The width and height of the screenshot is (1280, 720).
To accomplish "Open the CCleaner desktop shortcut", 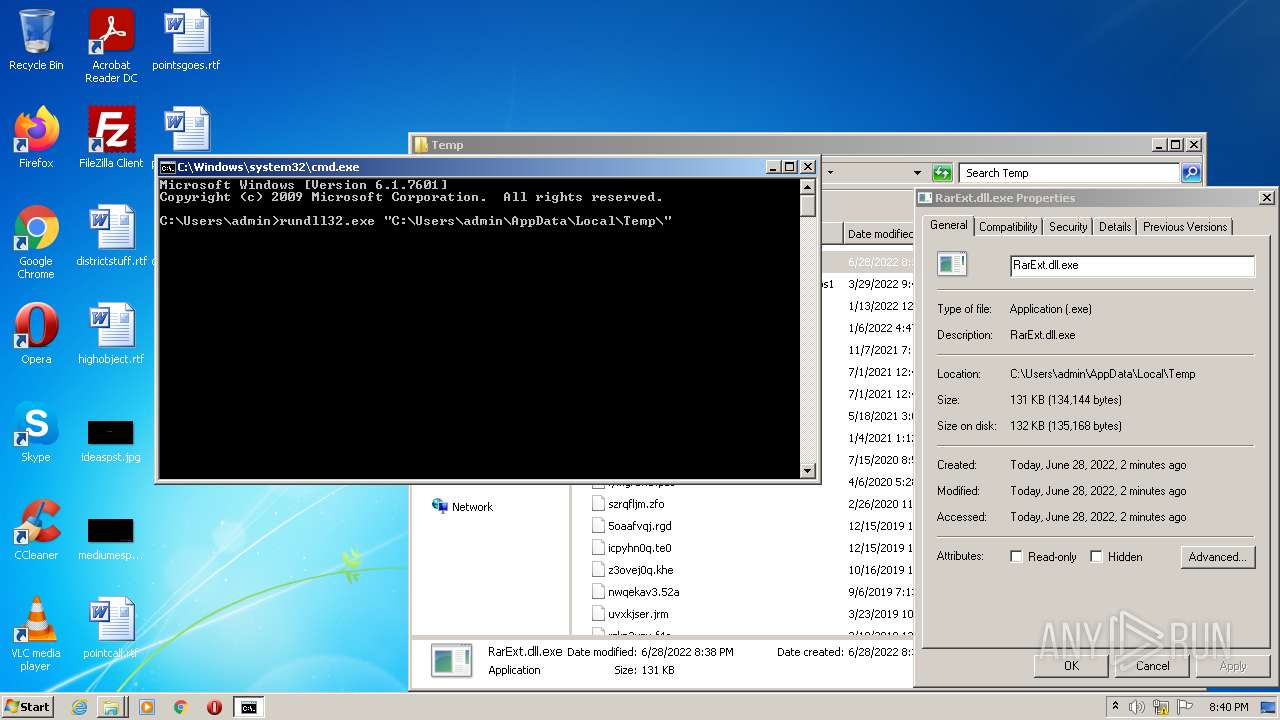I will pyautogui.click(x=36, y=530).
